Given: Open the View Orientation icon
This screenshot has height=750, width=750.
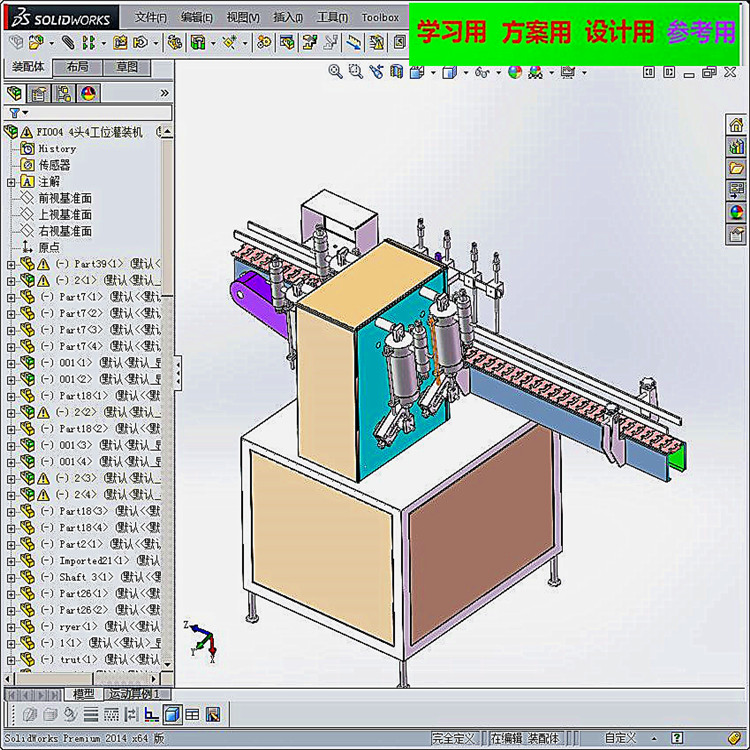Looking at the screenshot, I should click(418, 72).
